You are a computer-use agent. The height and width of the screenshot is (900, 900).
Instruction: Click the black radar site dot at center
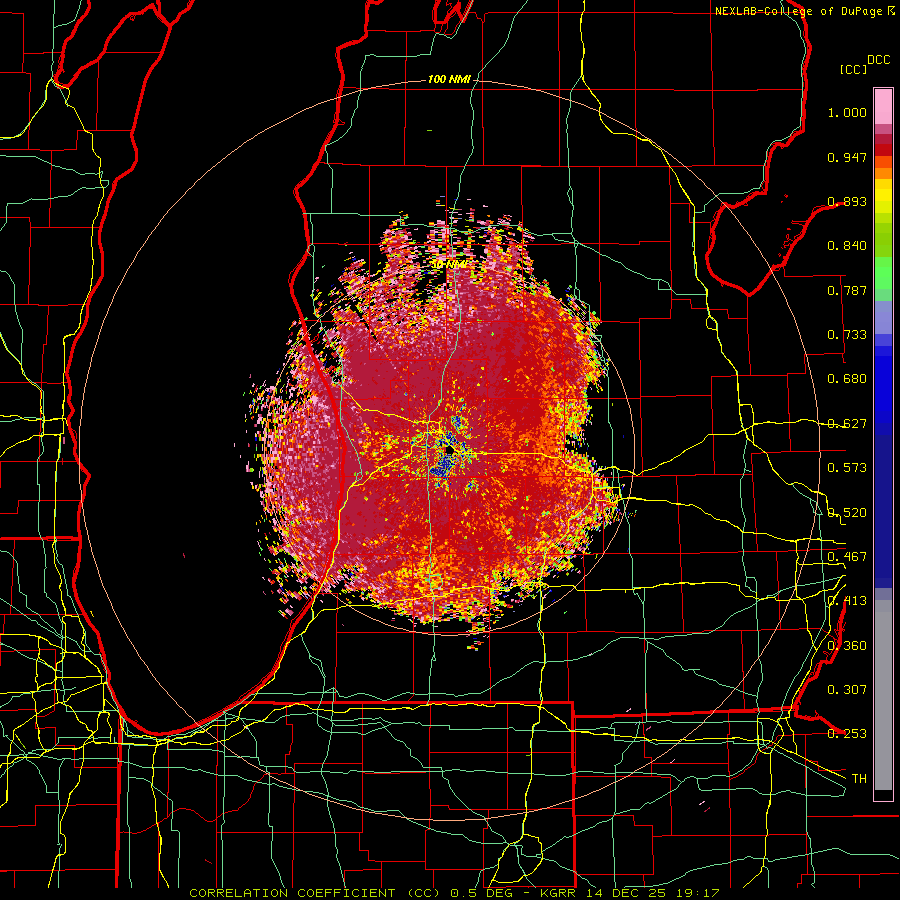[449, 451]
